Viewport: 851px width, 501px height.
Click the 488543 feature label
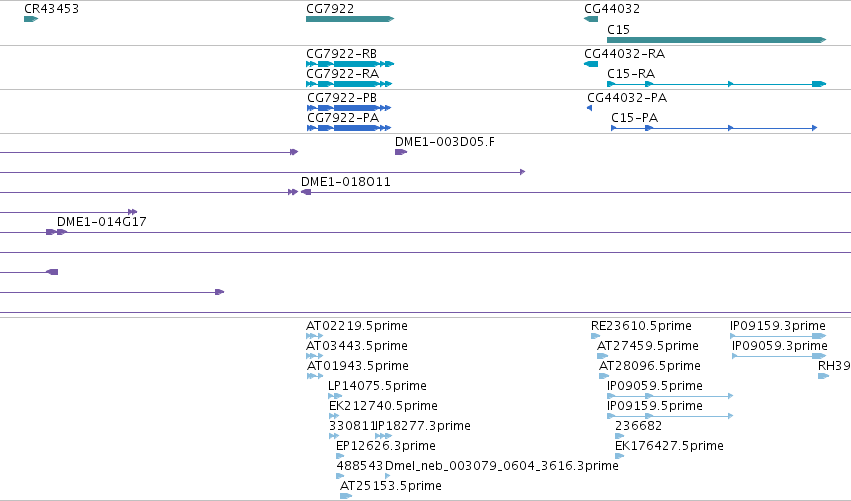(x=360, y=466)
